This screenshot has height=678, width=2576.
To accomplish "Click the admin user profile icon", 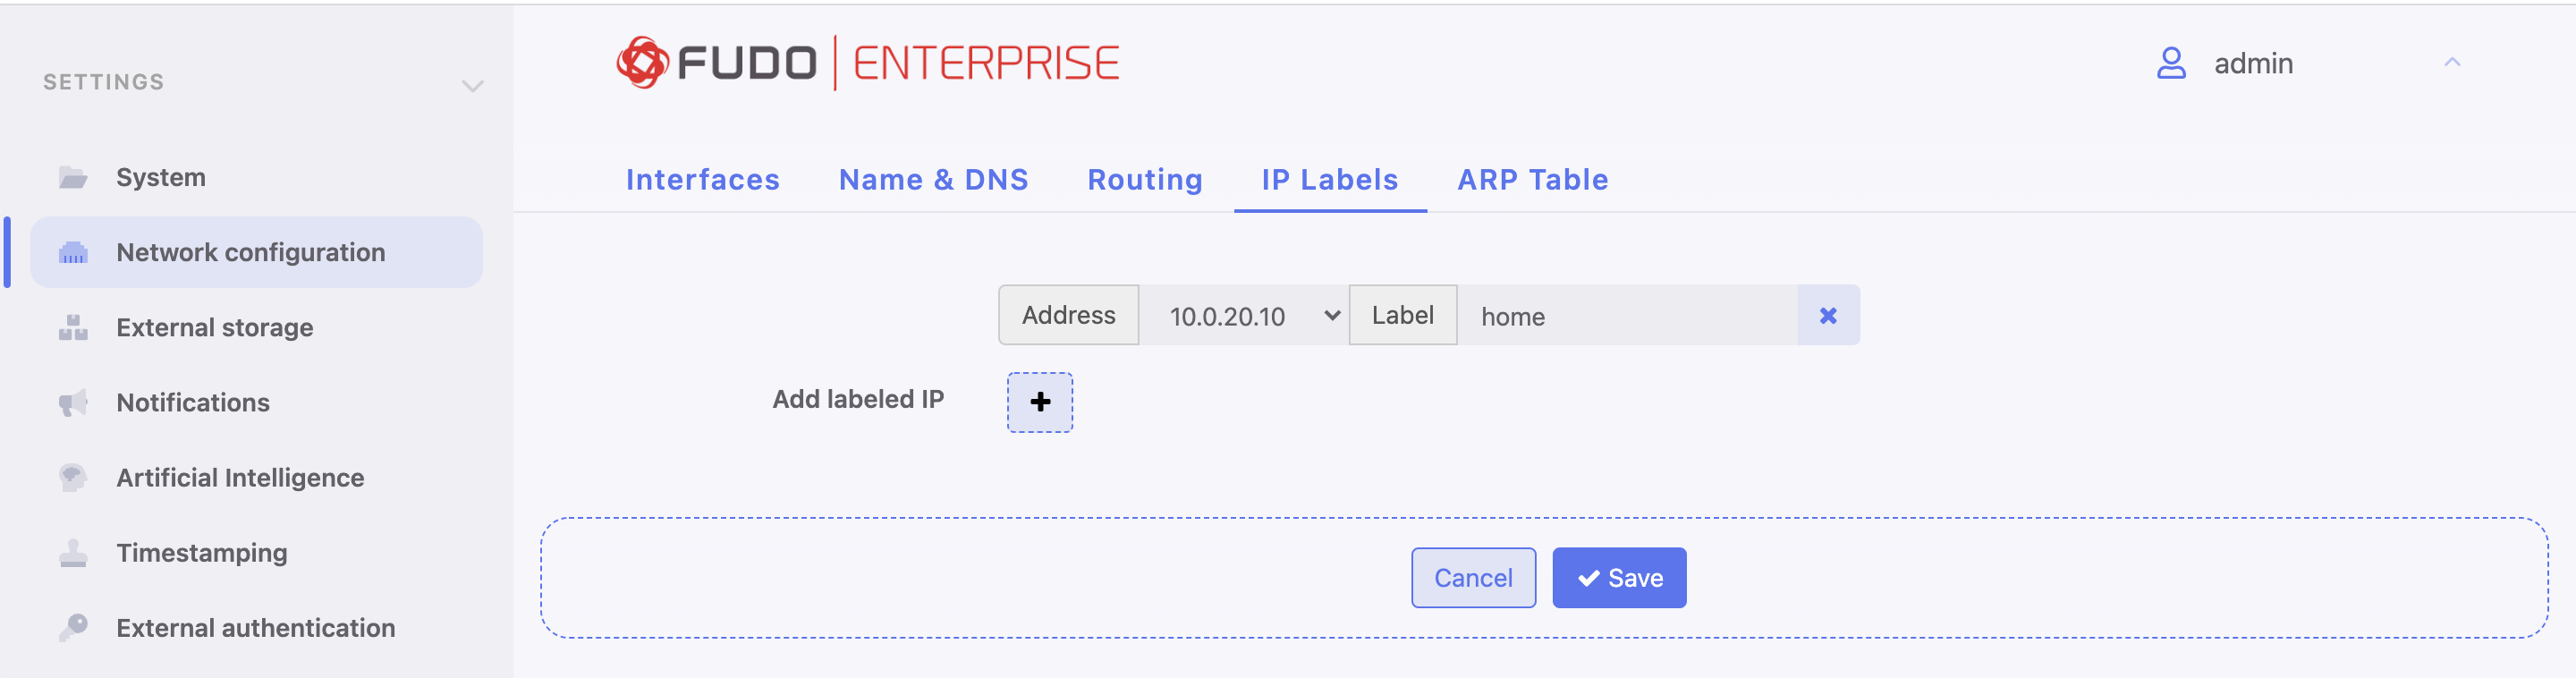I will pyautogui.click(x=2171, y=63).
